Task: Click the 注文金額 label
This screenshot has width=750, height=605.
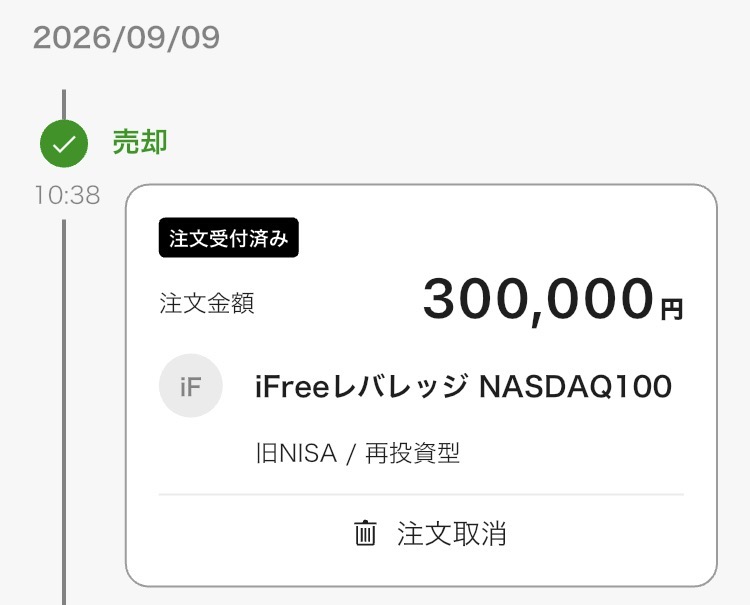Action: point(207,303)
